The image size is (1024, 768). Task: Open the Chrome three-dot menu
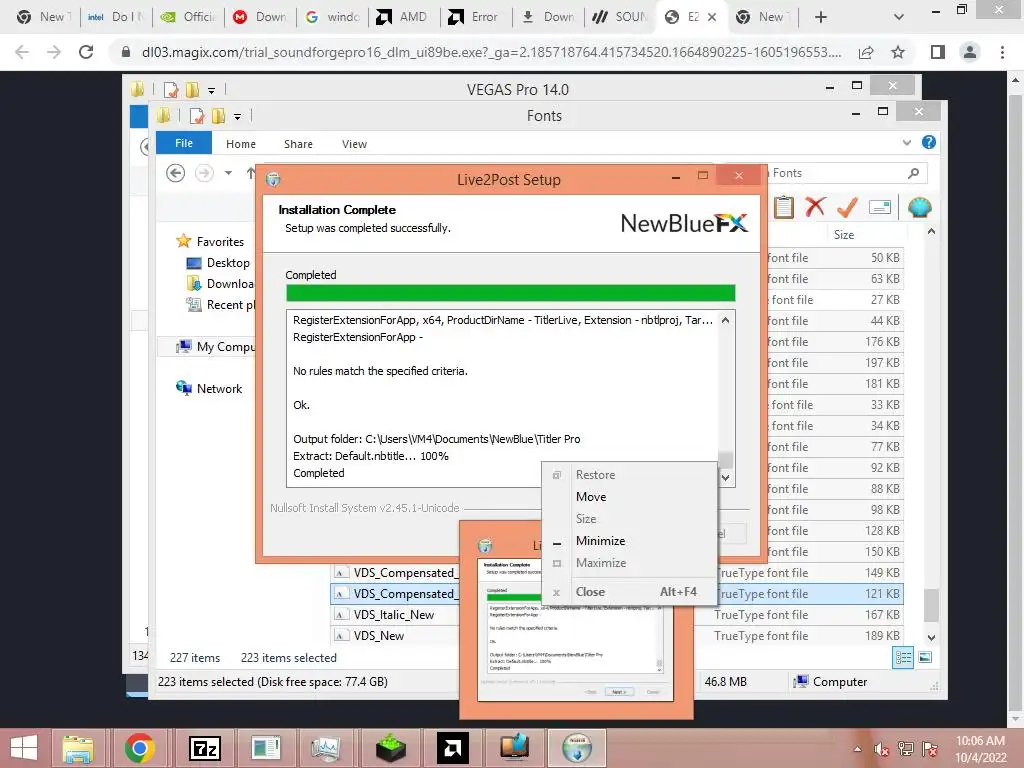click(x=1002, y=52)
